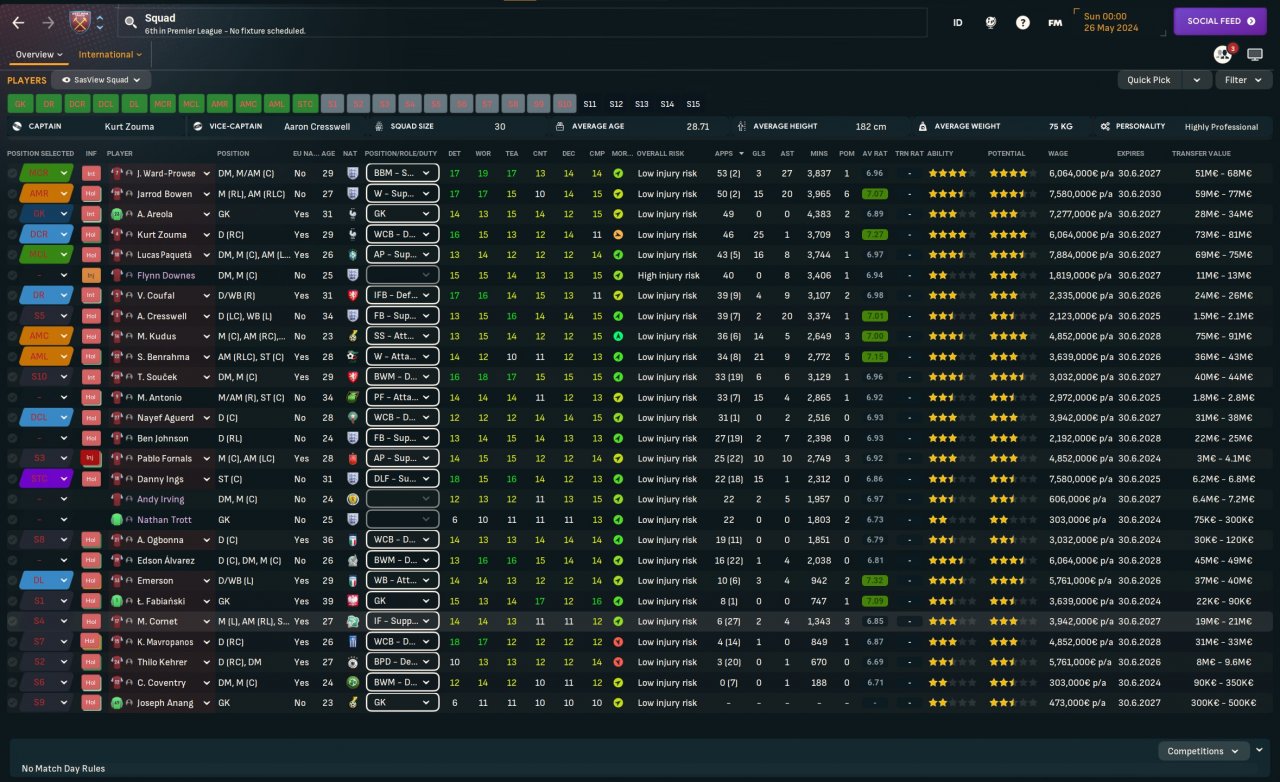Switch clubs using the up-down arrows by badge
The height and width of the screenshot is (782, 1280).
tap(100, 22)
